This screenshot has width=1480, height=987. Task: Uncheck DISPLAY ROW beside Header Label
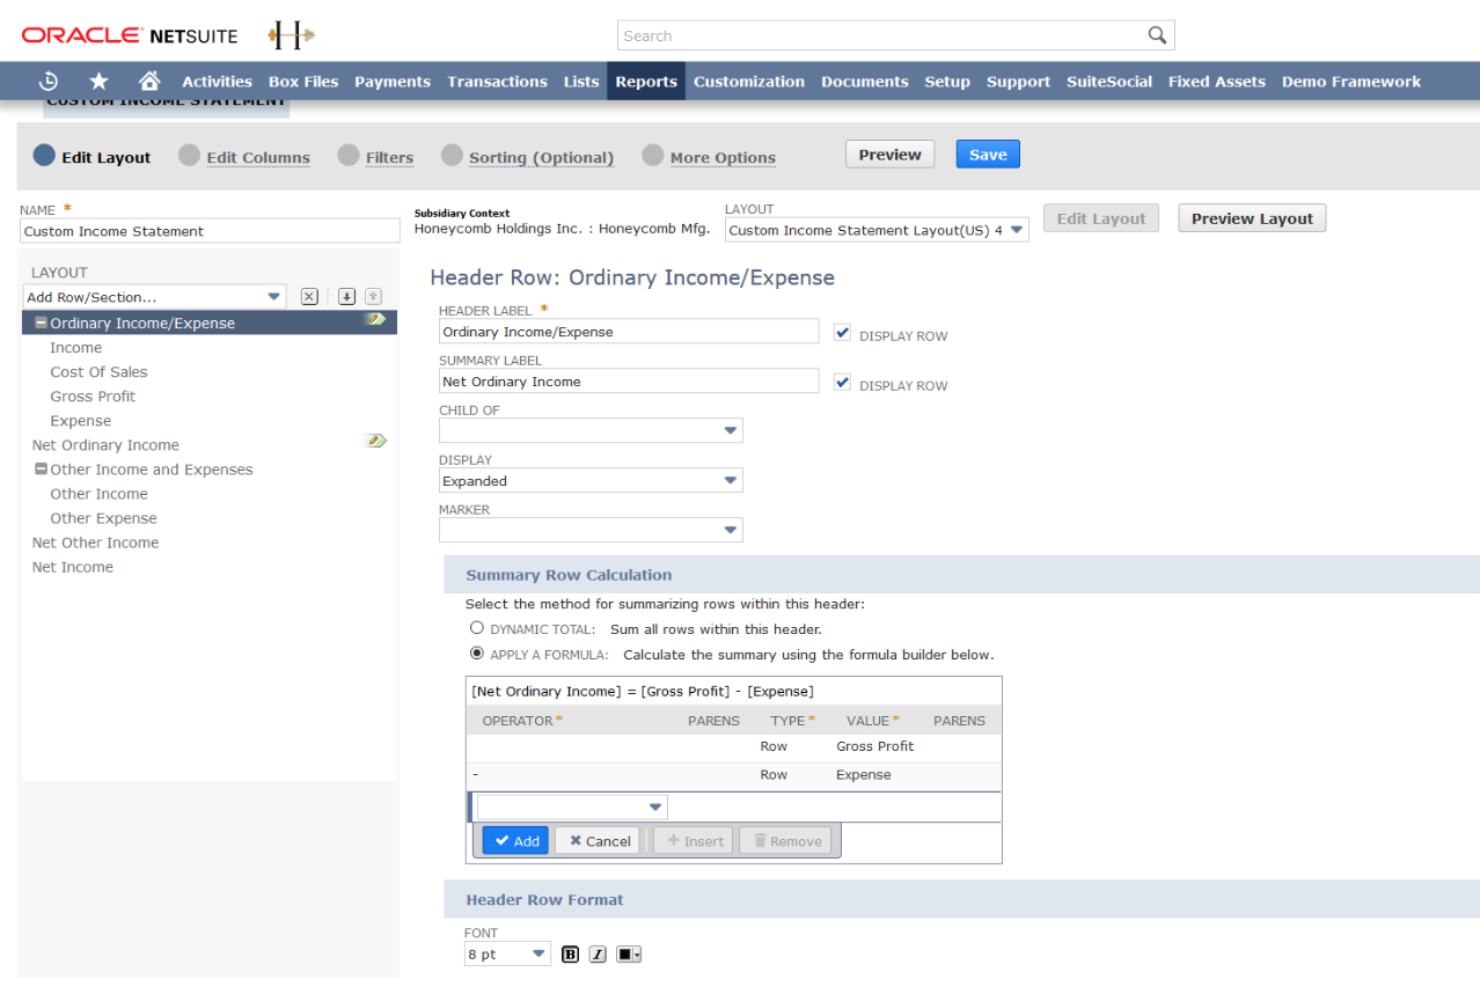pos(842,331)
